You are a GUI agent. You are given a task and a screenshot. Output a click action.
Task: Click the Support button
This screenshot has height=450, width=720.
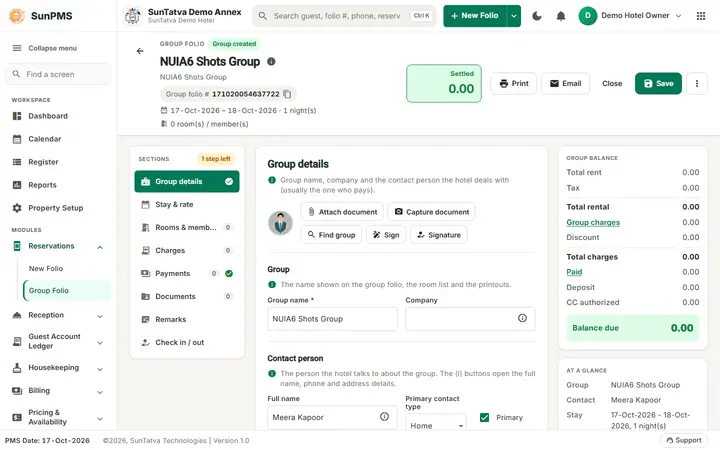pos(684,440)
